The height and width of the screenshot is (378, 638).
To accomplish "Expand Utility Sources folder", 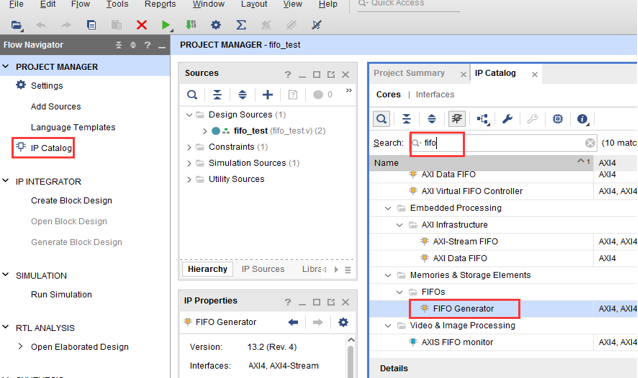I will click(x=189, y=179).
